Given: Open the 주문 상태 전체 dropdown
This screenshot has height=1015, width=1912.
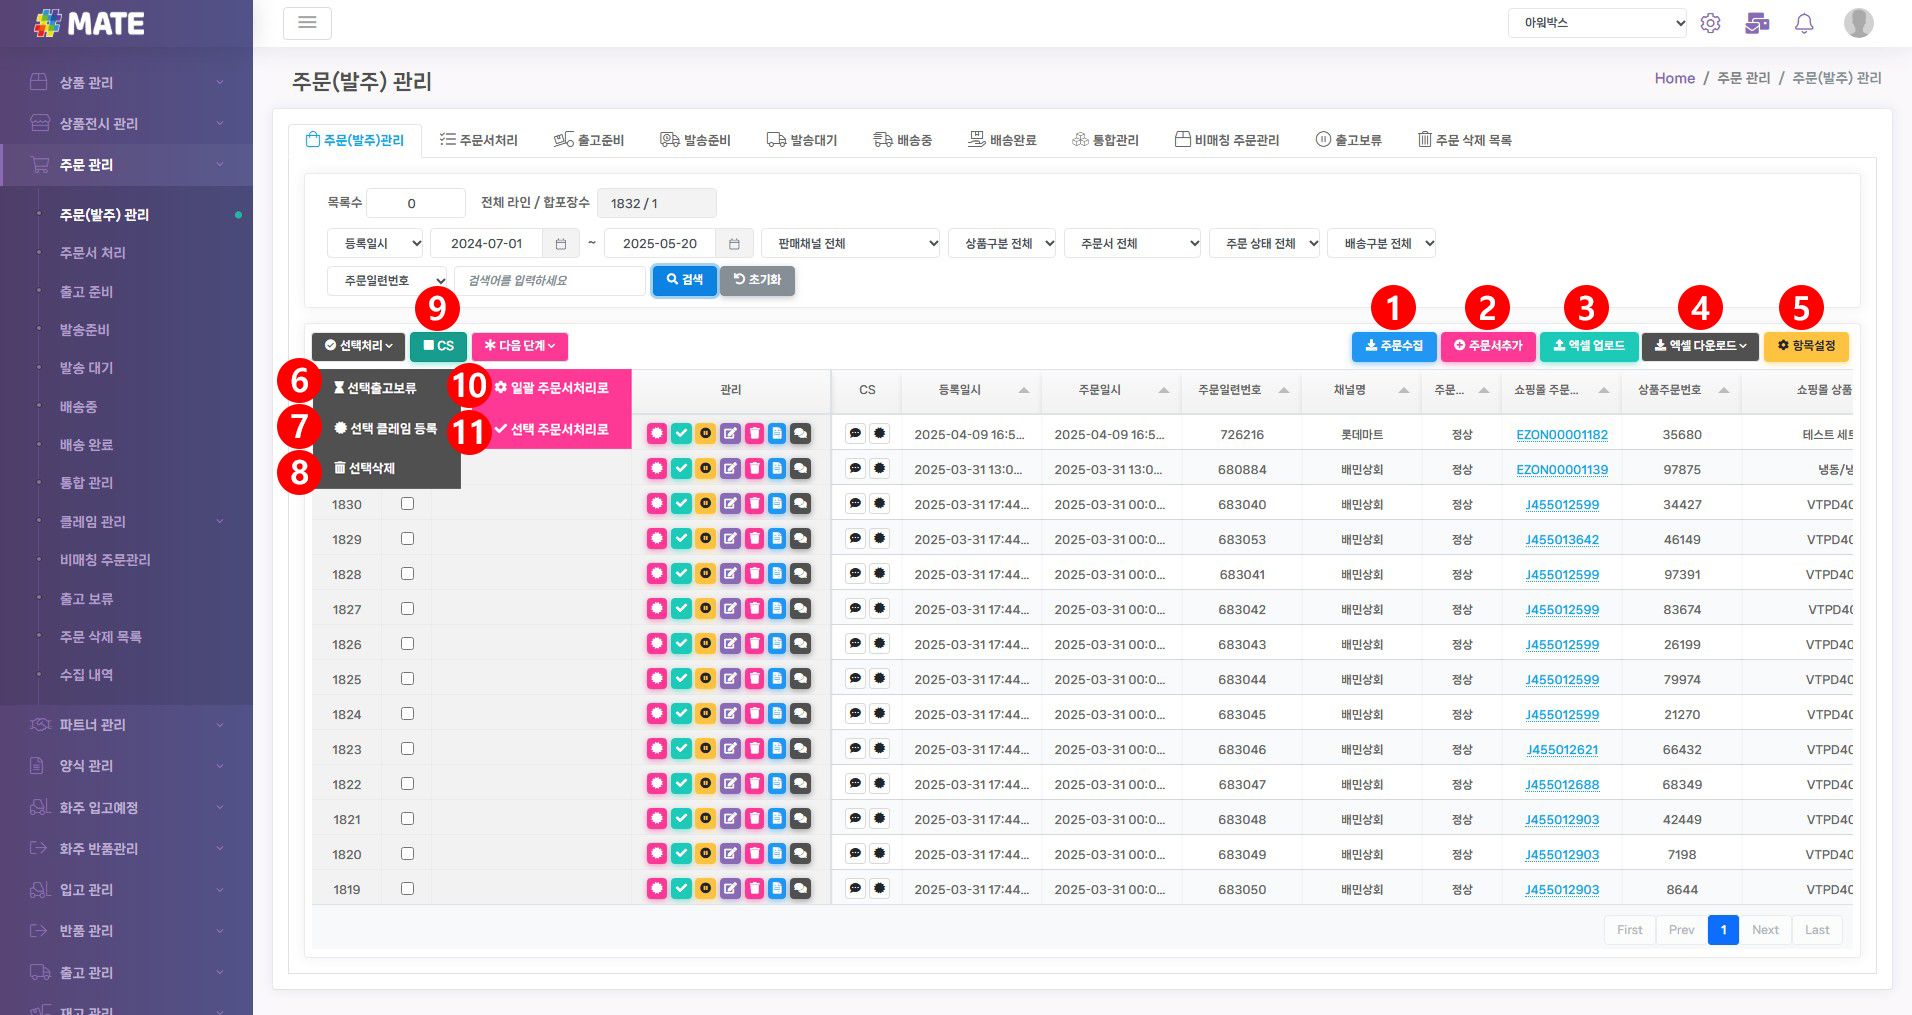Looking at the screenshot, I should click(1265, 243).
